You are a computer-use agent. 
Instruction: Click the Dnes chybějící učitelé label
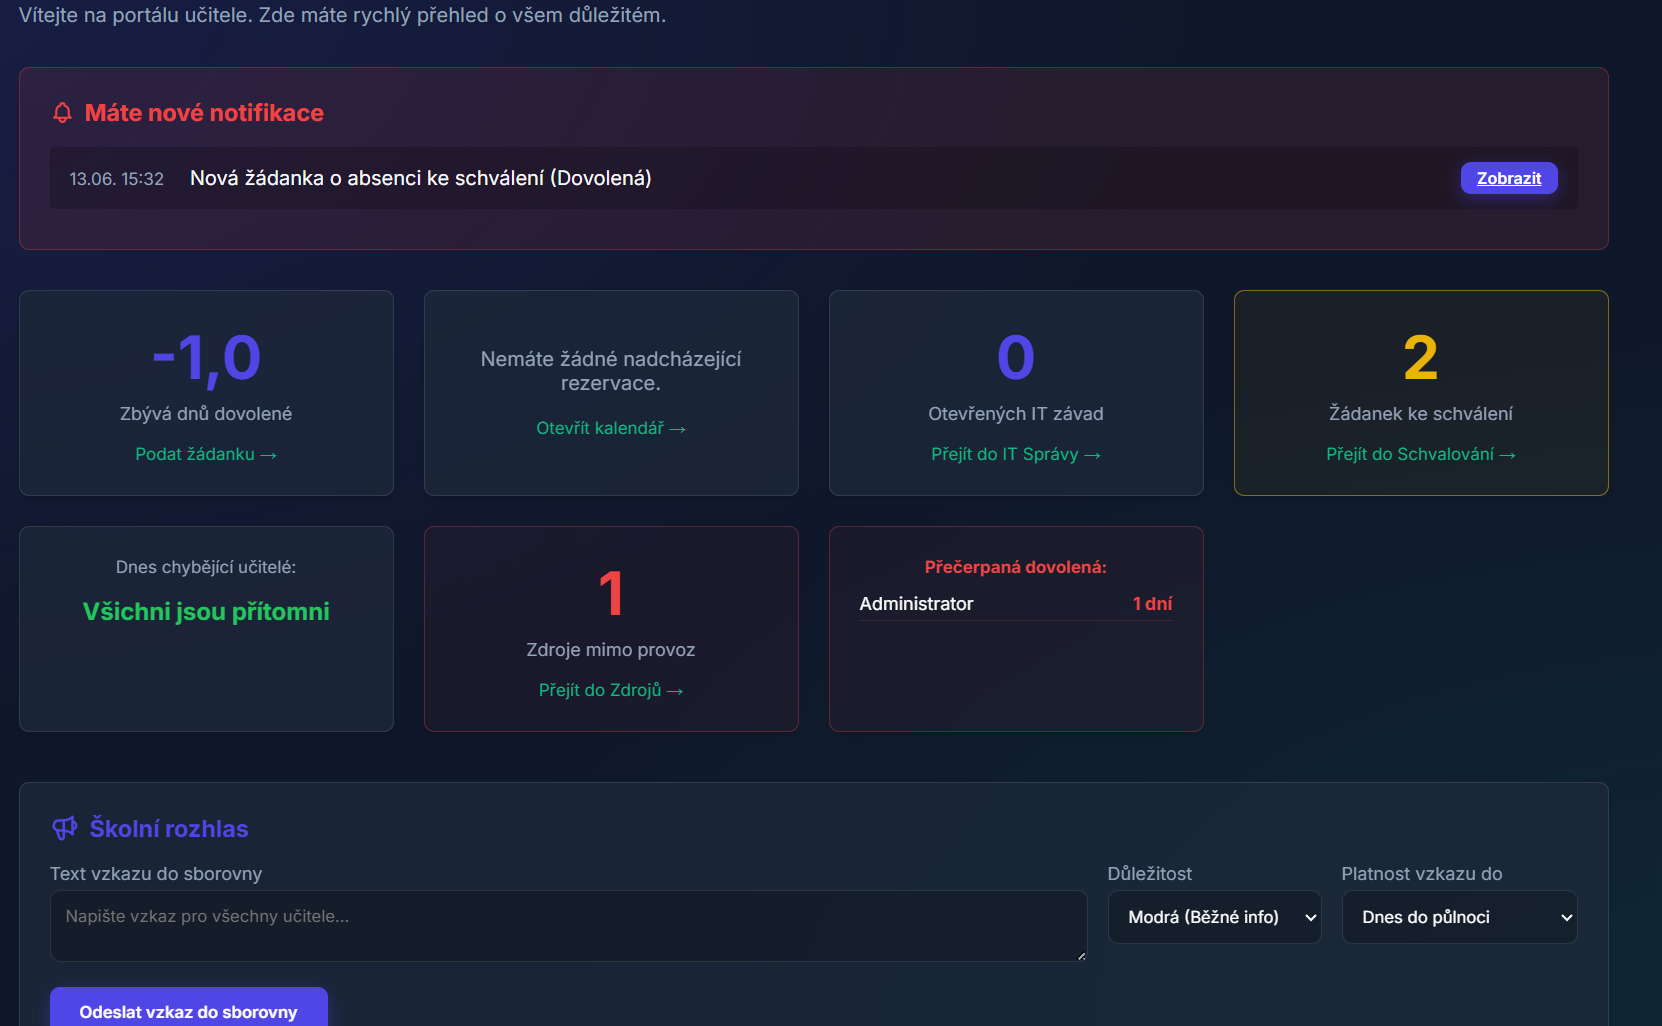(x=206, y=567)
